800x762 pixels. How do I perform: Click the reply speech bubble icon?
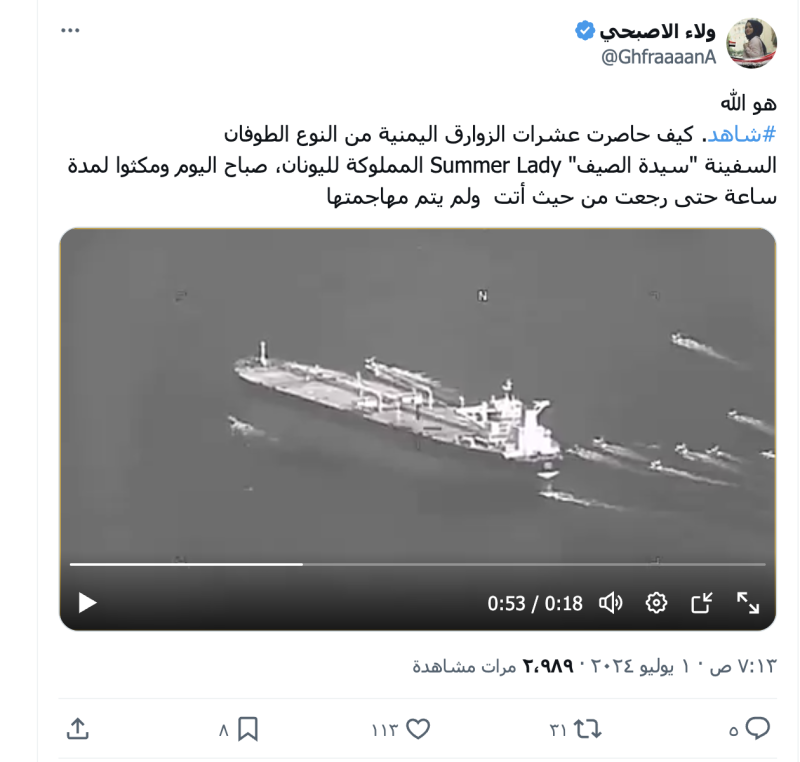pyautogui.click(x=758, y=728)
